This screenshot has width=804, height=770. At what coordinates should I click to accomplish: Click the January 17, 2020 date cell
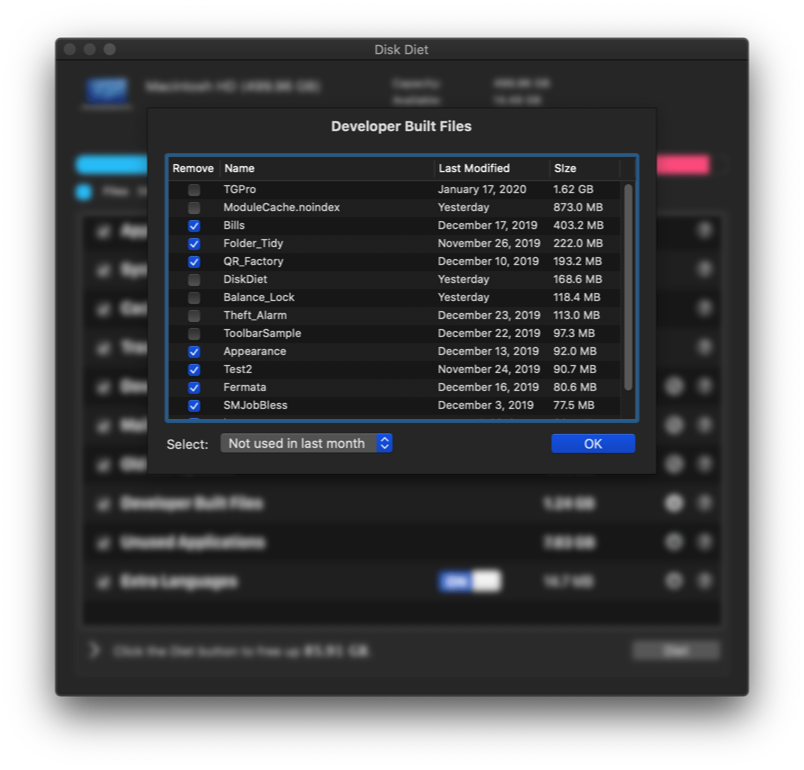click(x=482, y=189)
